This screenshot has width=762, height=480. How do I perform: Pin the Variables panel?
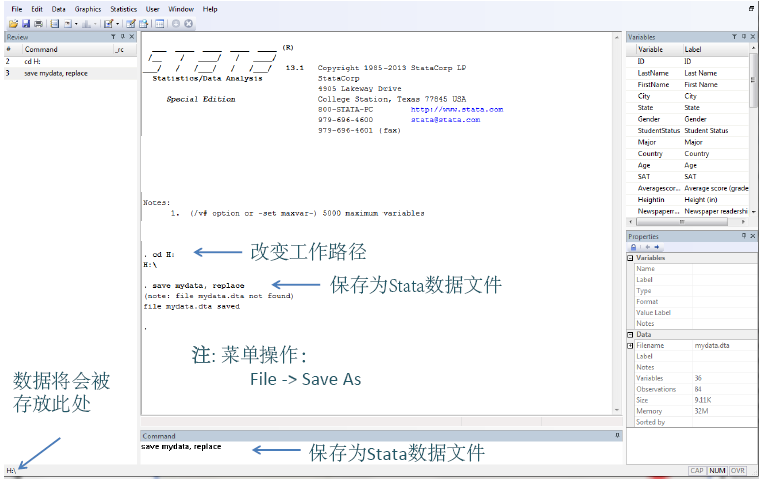click(x=744, y=37)
